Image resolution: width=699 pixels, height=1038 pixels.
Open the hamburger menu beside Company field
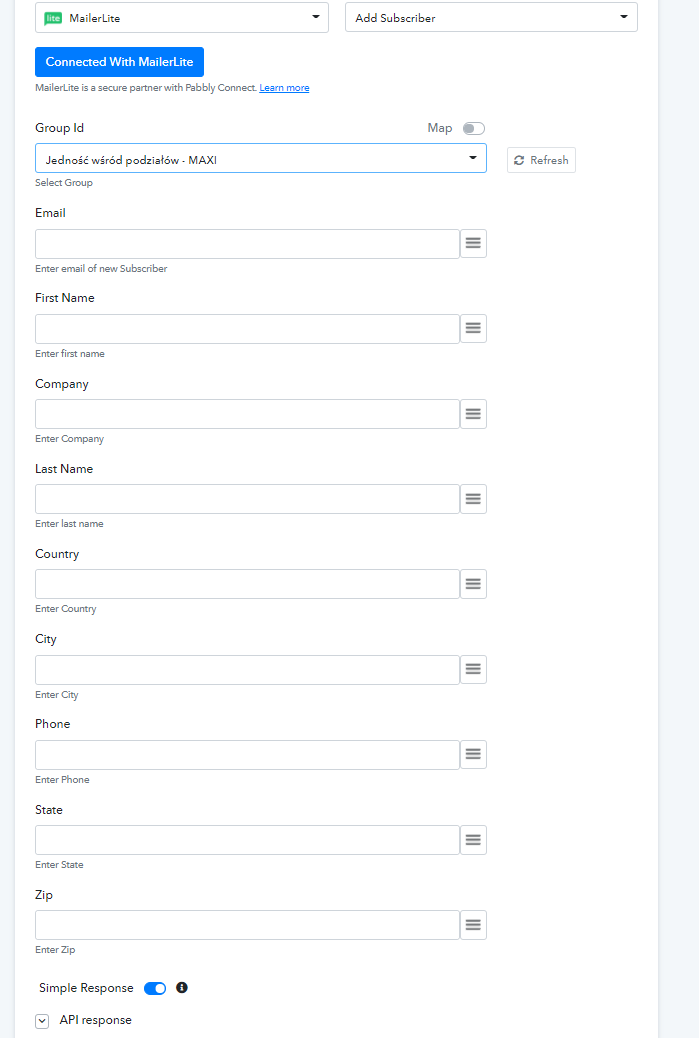(473, 414)
